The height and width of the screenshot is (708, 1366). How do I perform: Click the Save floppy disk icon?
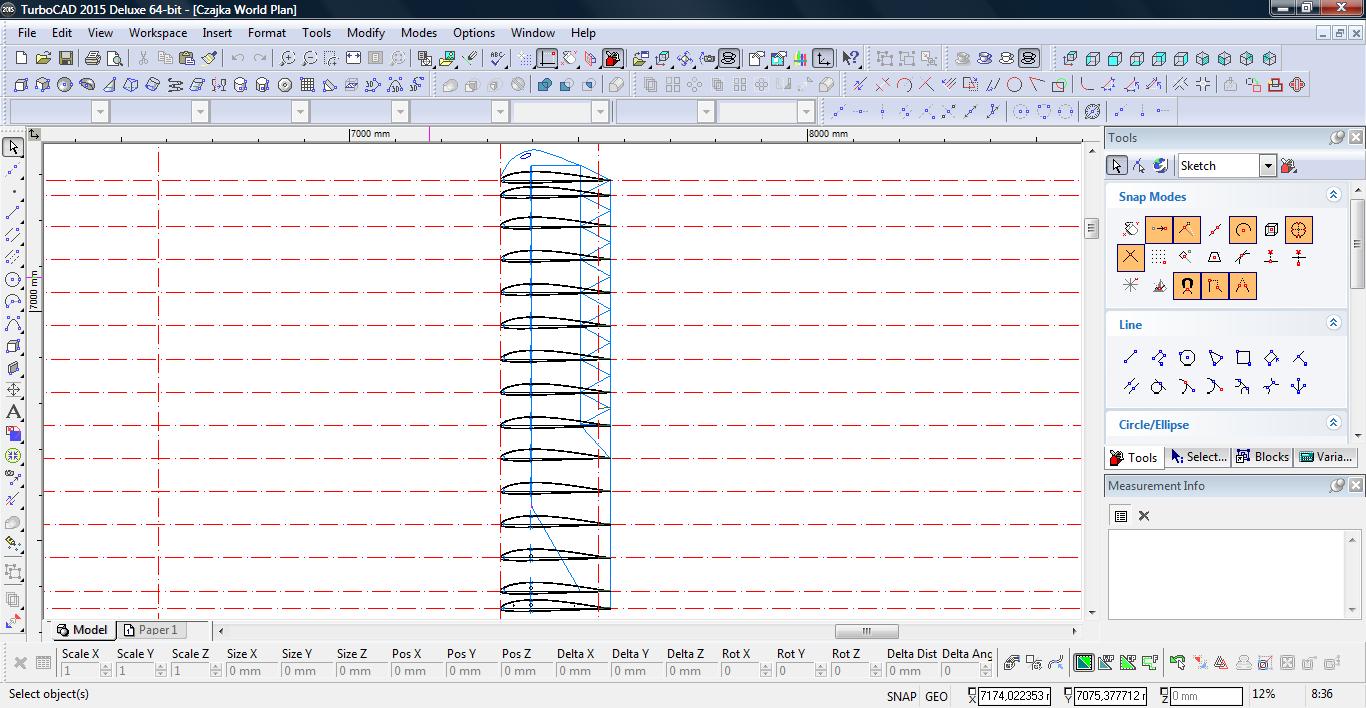coord(65,59)
